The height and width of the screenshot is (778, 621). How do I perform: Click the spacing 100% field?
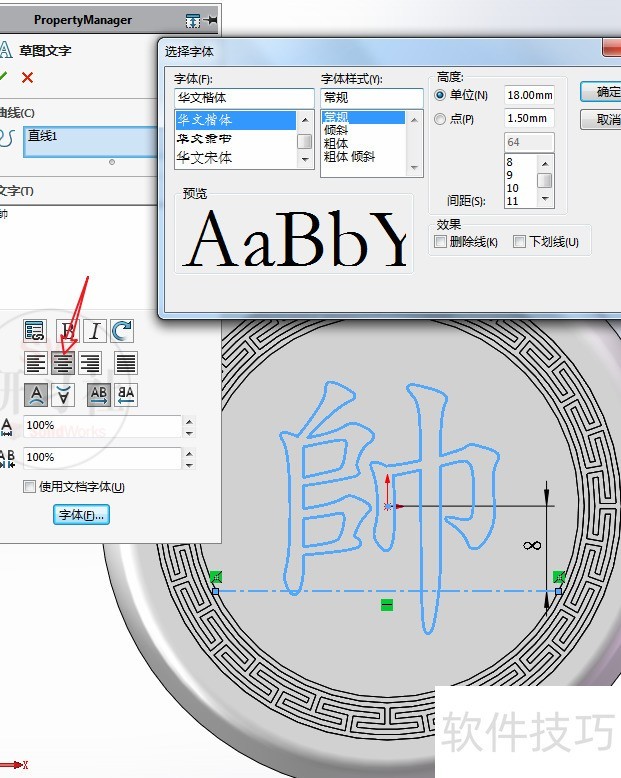(x=103, y=458)
